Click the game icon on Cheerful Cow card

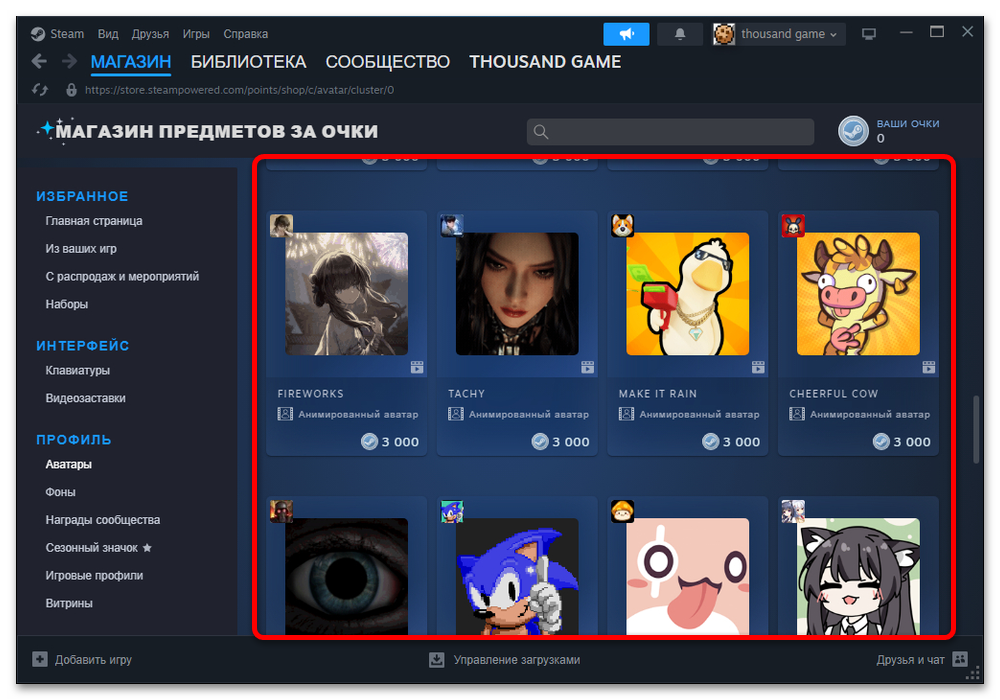[793, 226]
